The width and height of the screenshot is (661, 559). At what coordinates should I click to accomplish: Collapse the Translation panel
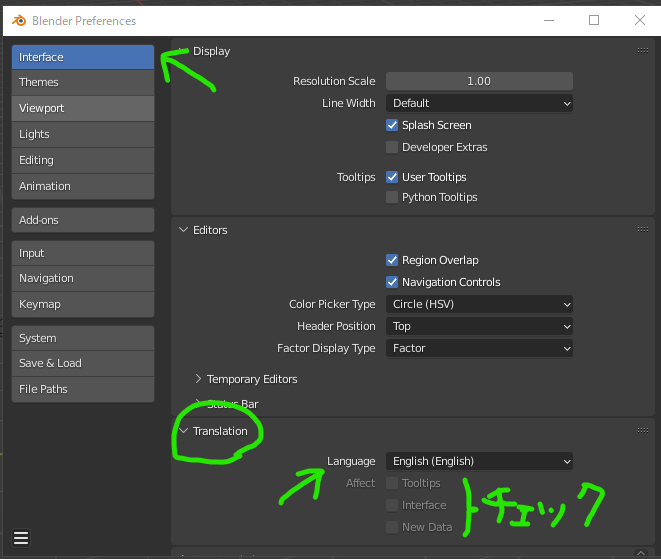tap(183, 431)
